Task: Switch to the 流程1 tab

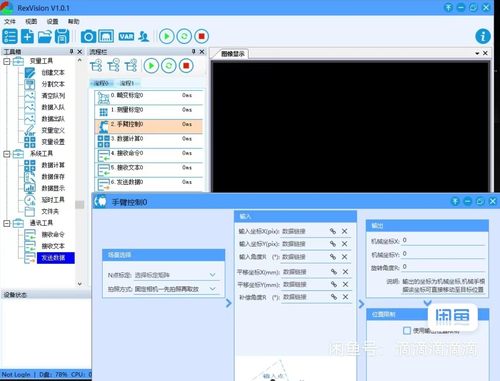Action: tap(127, 83)
